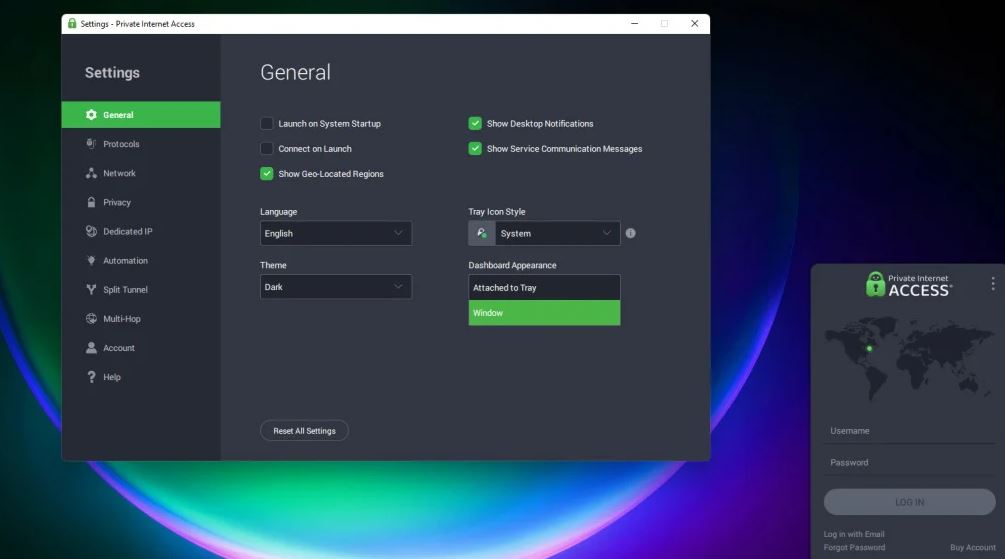Click the Language dropdown arrow chevron
Viewport: 1005px width, 559px height.
[398, 233]
